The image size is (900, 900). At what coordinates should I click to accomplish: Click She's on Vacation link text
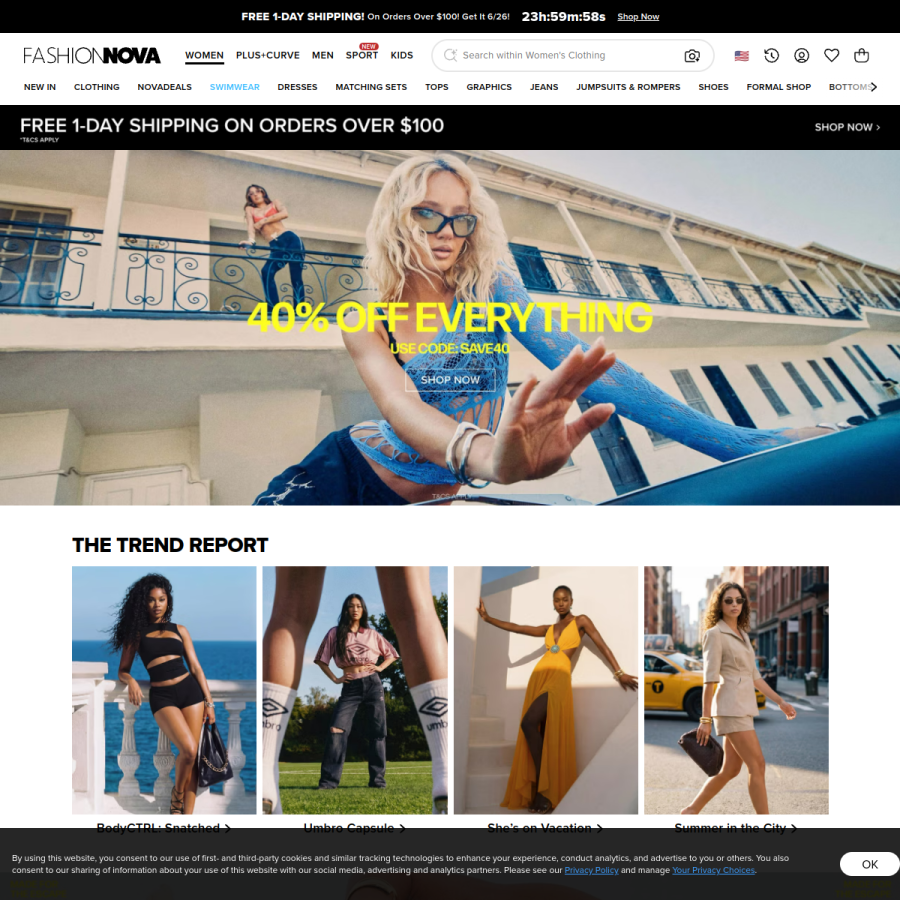[545, 828]
